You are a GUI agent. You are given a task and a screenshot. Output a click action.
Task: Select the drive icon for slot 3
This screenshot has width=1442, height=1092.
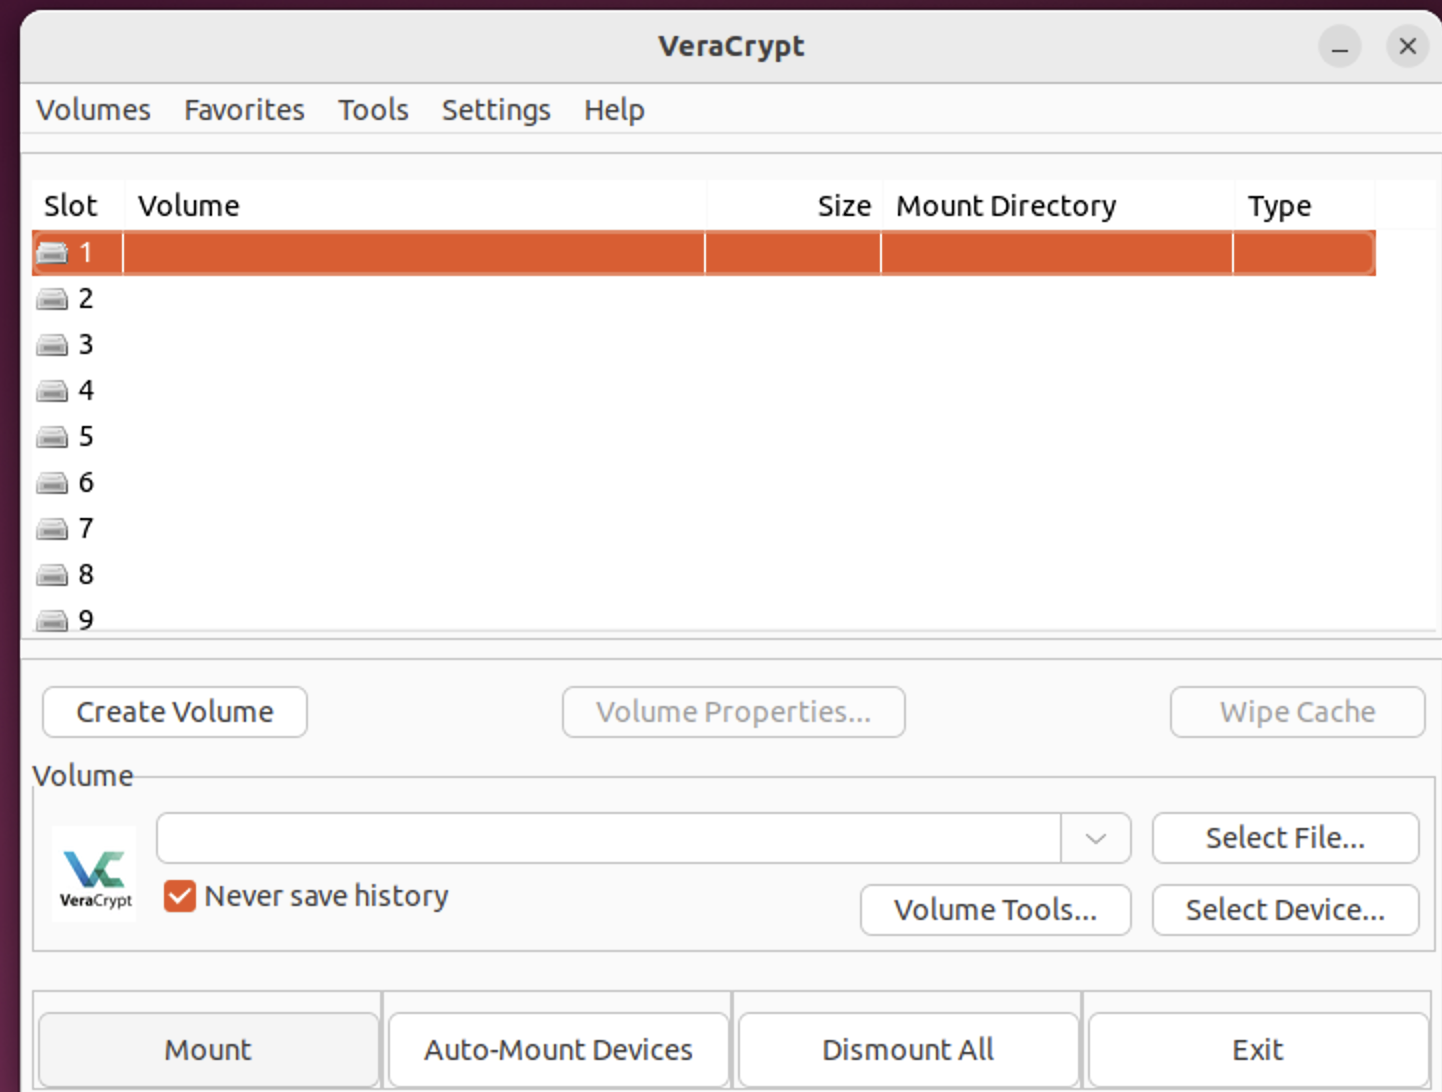52,345
